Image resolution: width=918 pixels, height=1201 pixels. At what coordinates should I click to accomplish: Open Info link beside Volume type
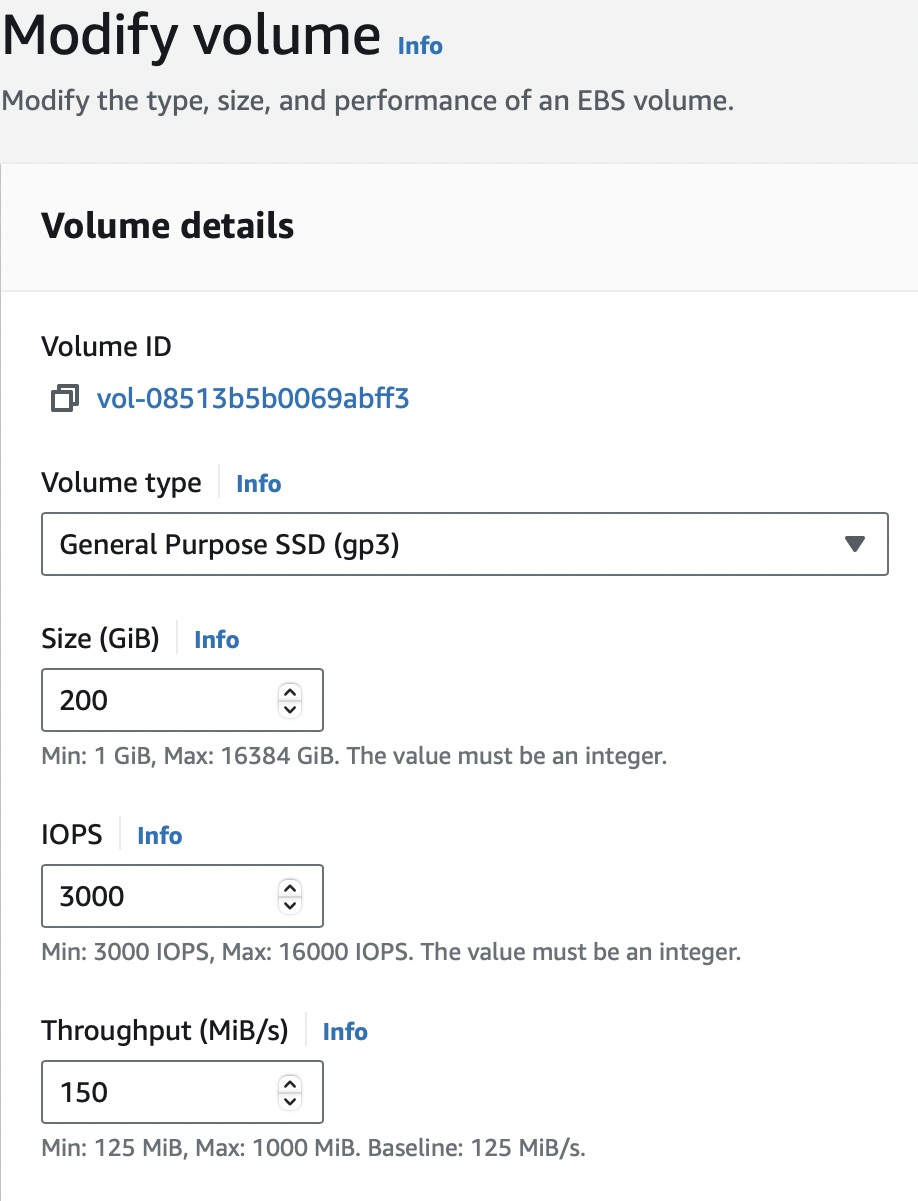click(x=258, y=484)
